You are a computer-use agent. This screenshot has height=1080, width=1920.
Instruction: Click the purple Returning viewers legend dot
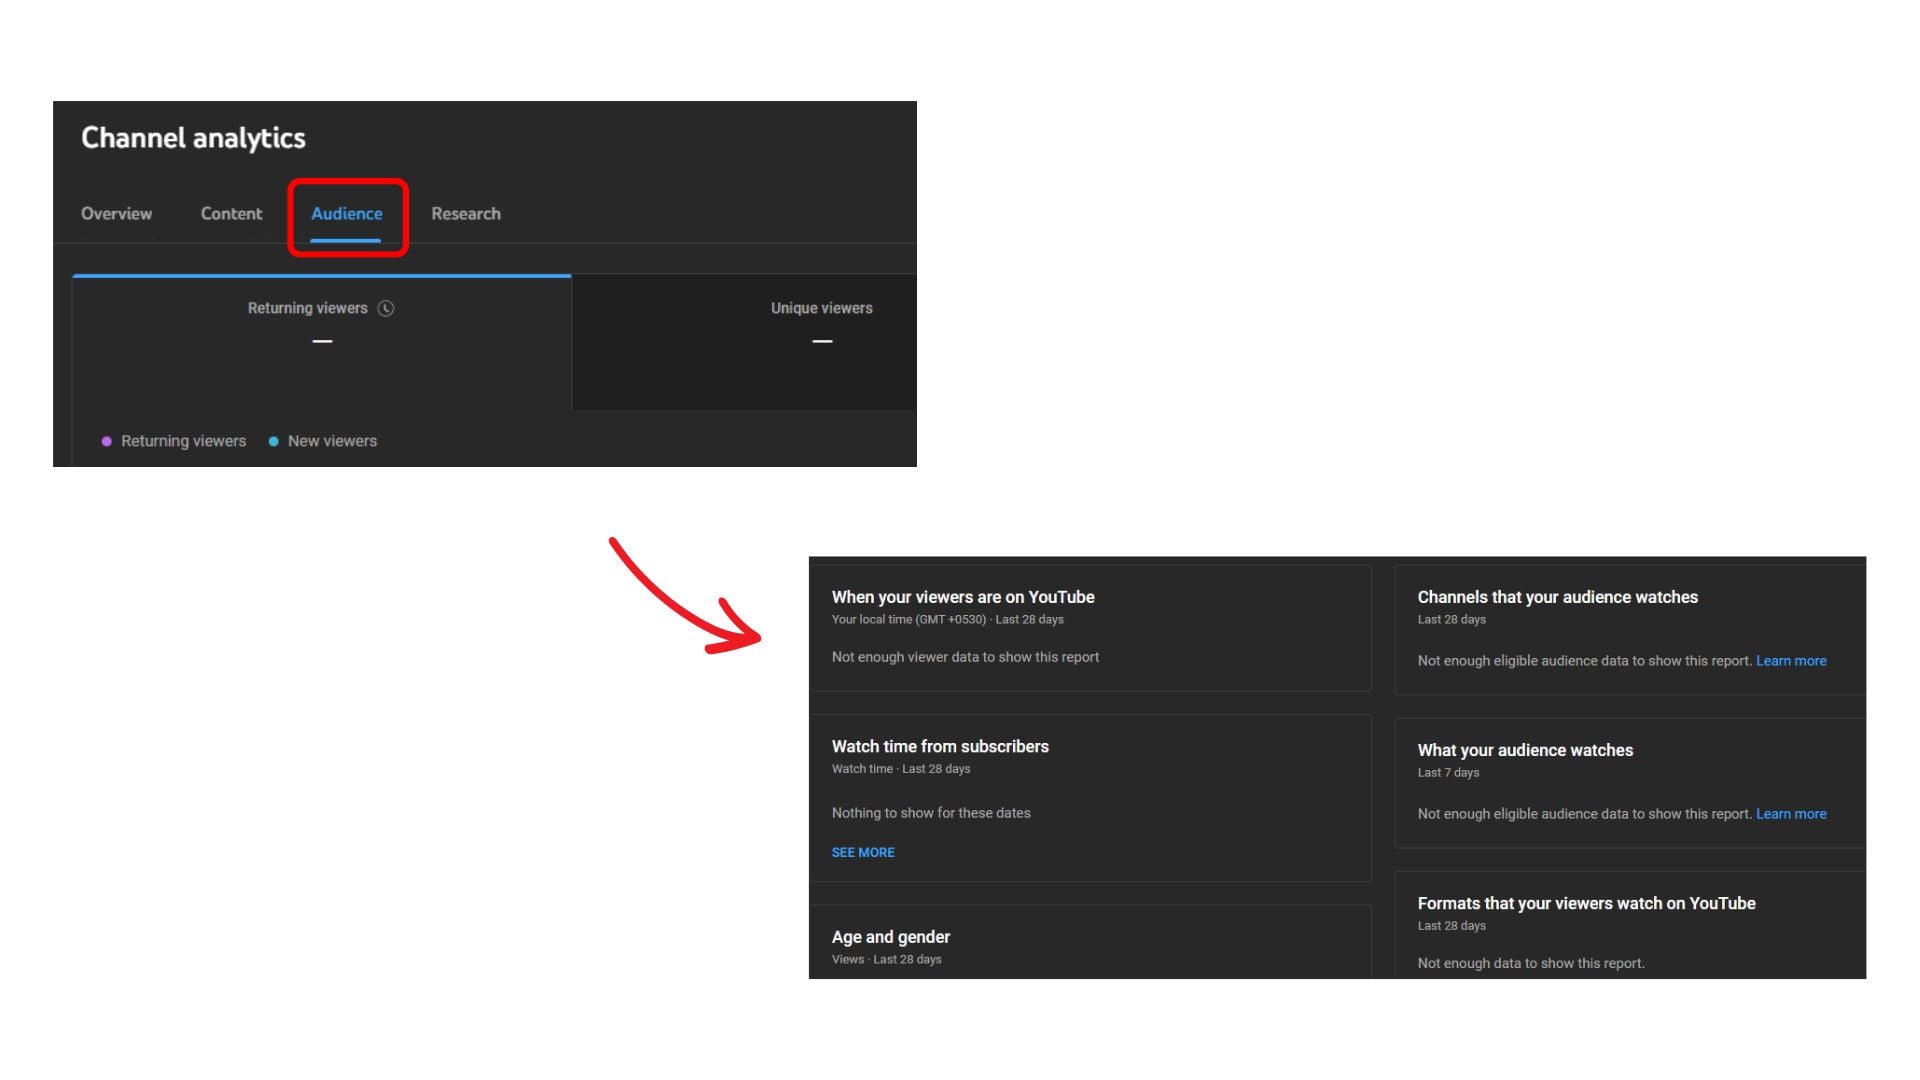point(107,441)
